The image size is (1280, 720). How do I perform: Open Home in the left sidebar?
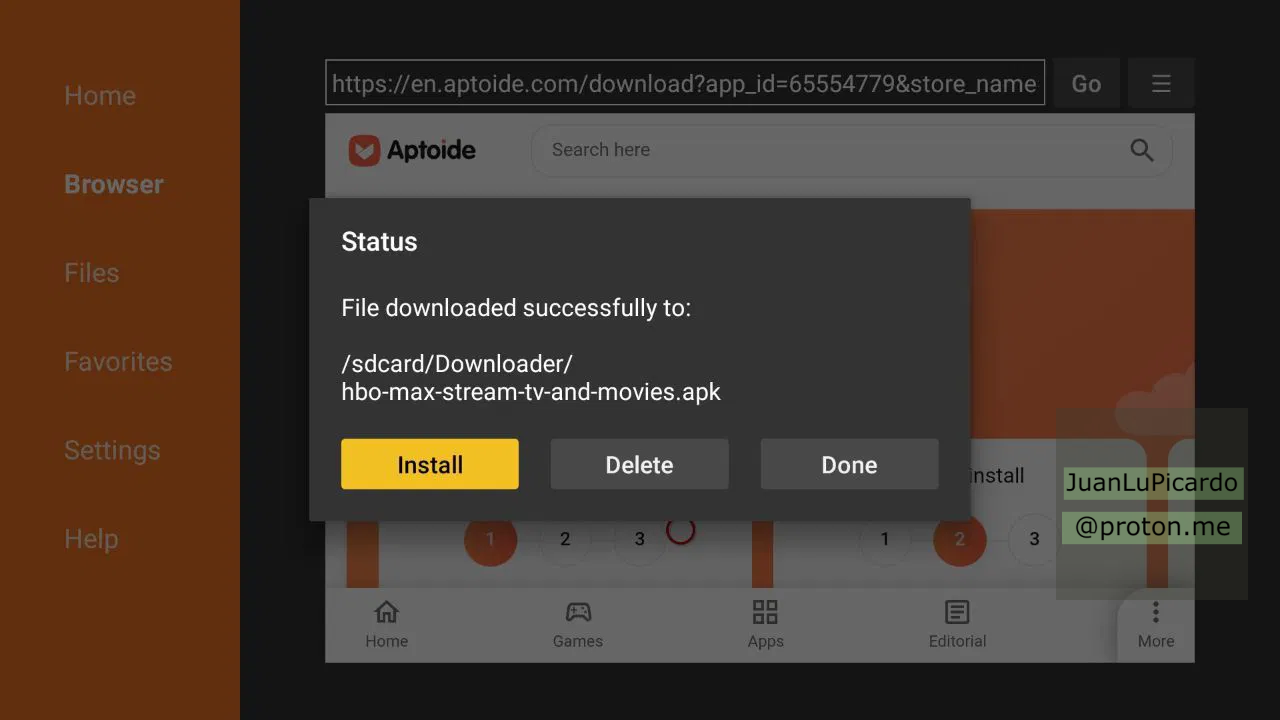click(100, 96)
